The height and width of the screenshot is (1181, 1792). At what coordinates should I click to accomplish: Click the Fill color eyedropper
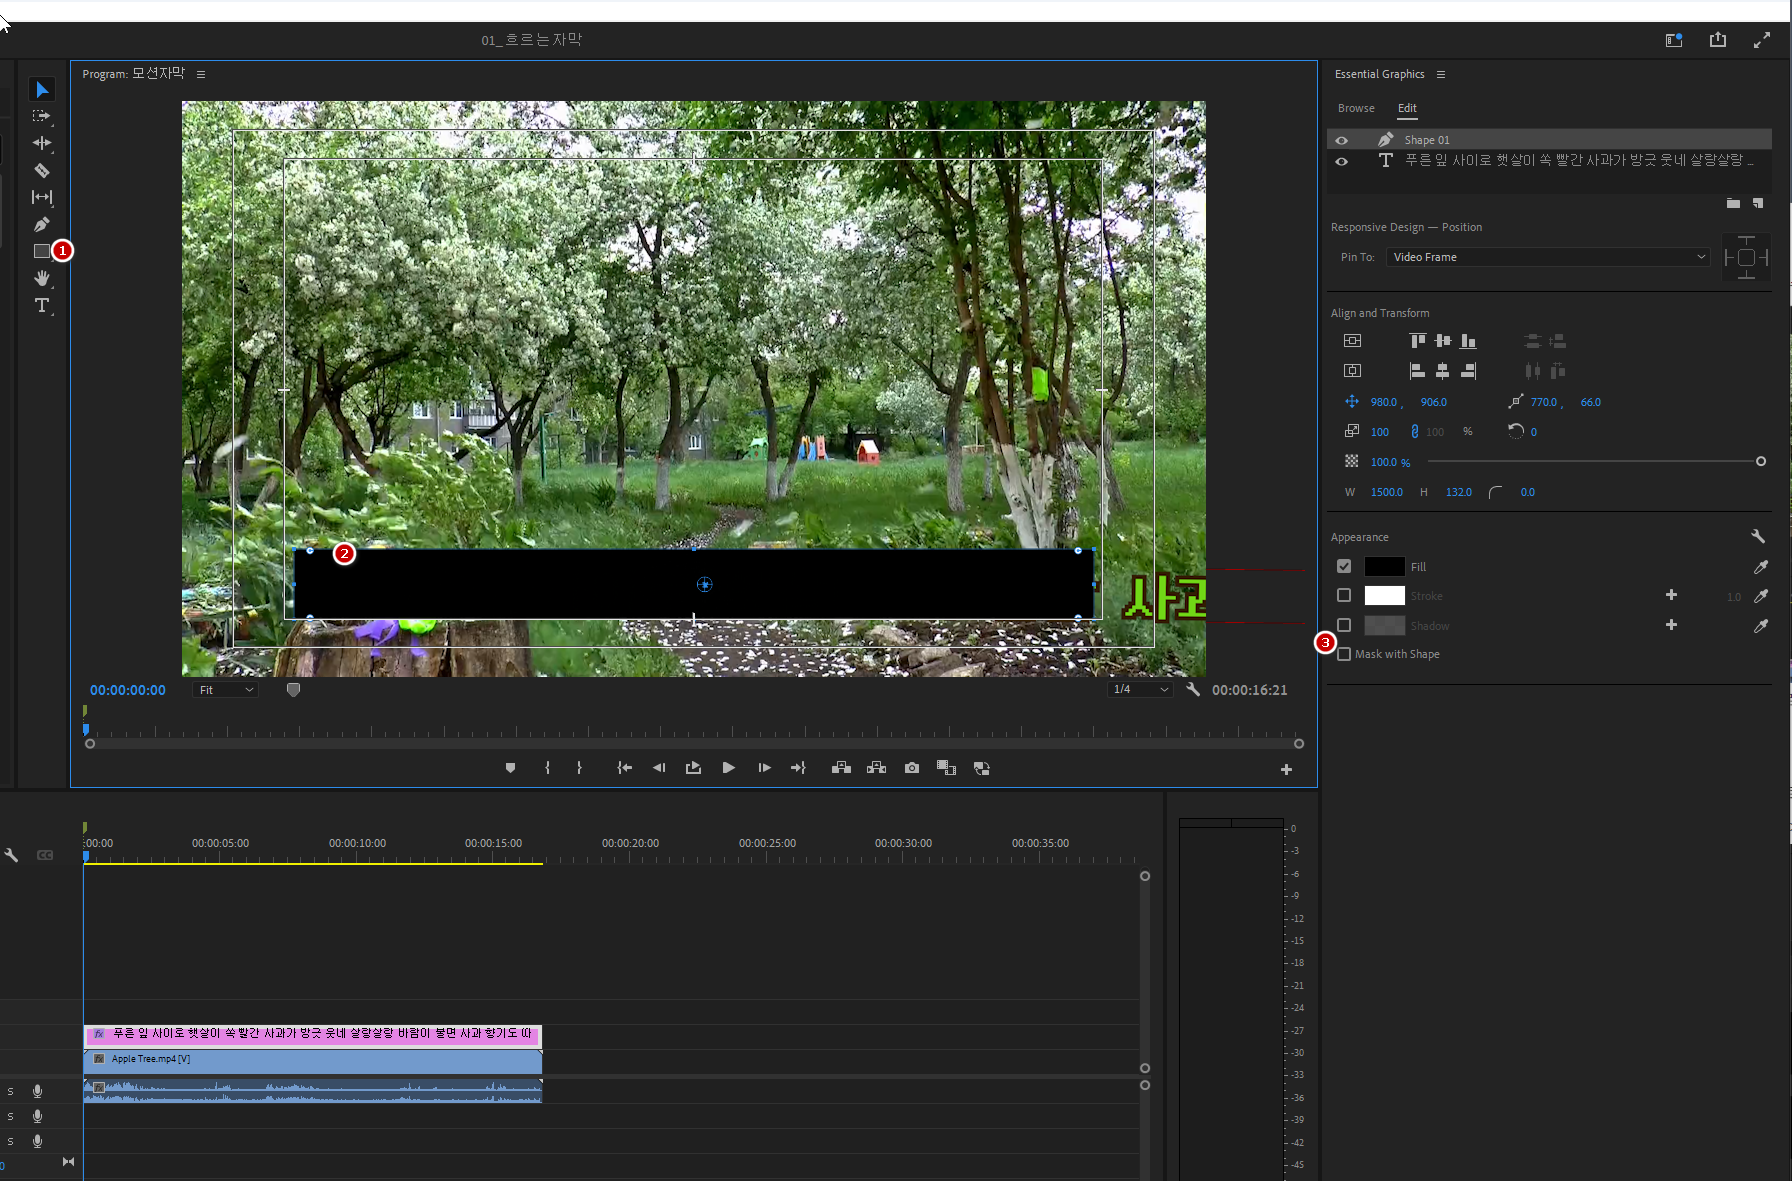point(1760,567)
